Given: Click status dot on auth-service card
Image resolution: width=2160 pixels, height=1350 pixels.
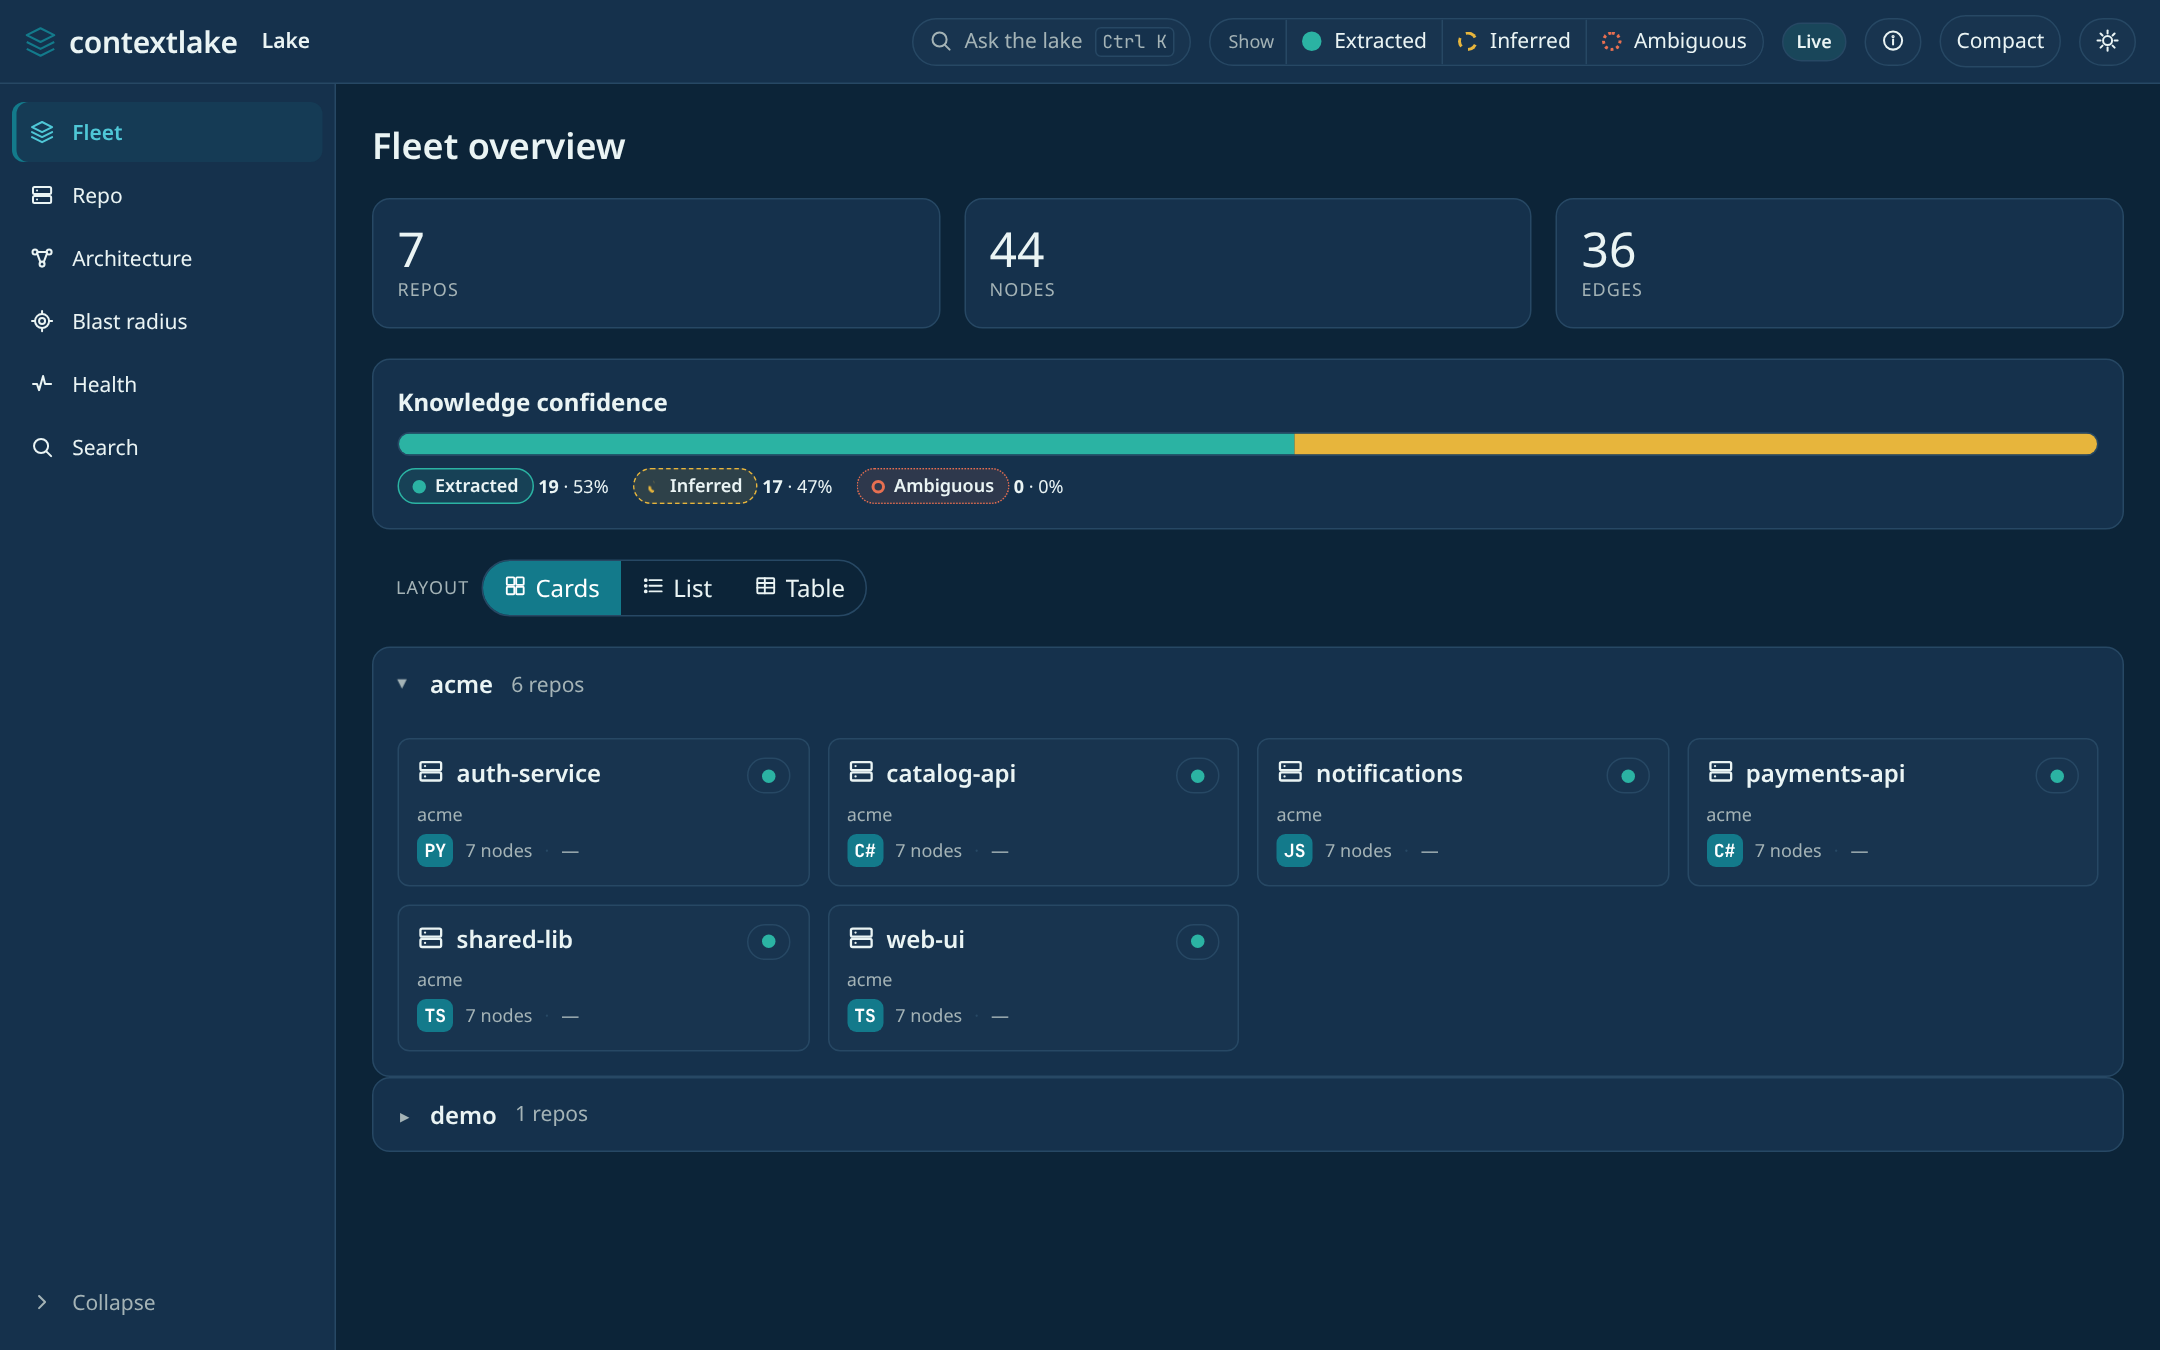Looking at the screenshot, I should coord(768,776).
